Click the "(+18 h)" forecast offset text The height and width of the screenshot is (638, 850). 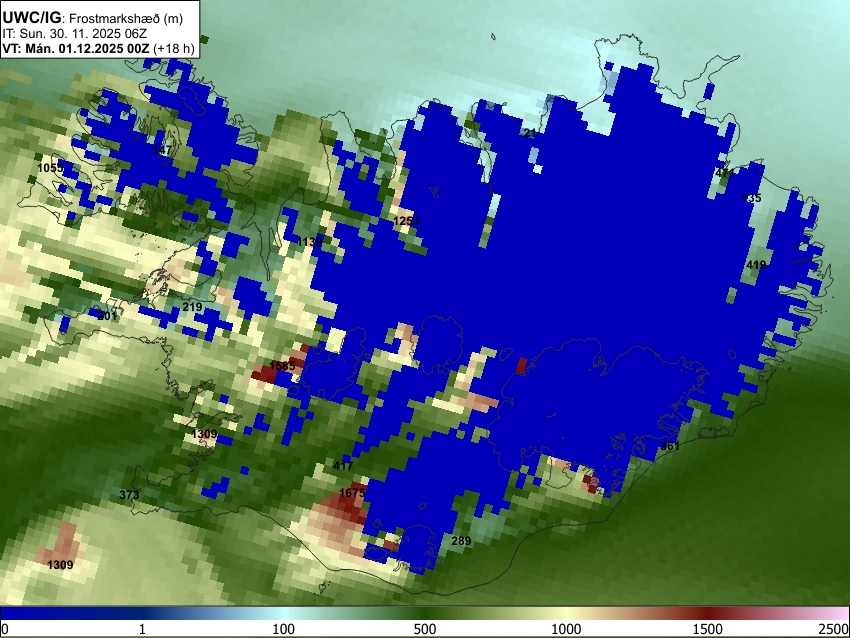click(x=173, y=48)
